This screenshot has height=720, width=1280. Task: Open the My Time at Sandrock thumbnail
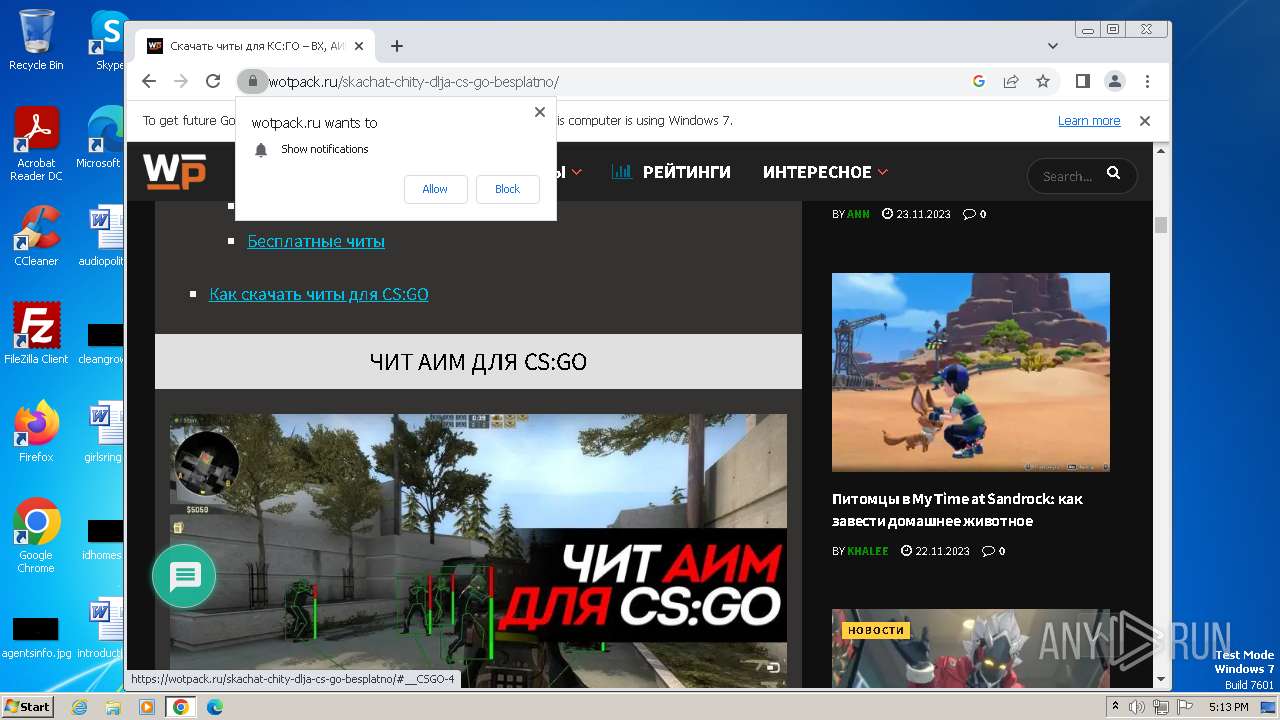(x=971, y=372)
